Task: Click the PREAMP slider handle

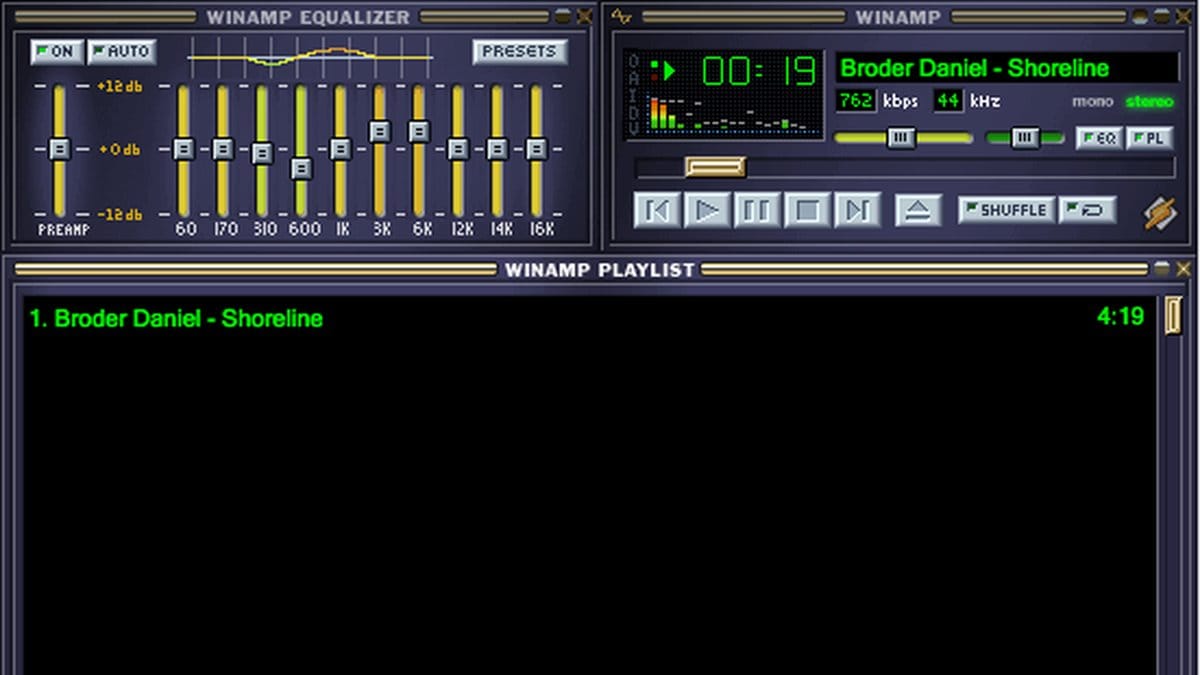Action: pos(59,149)
